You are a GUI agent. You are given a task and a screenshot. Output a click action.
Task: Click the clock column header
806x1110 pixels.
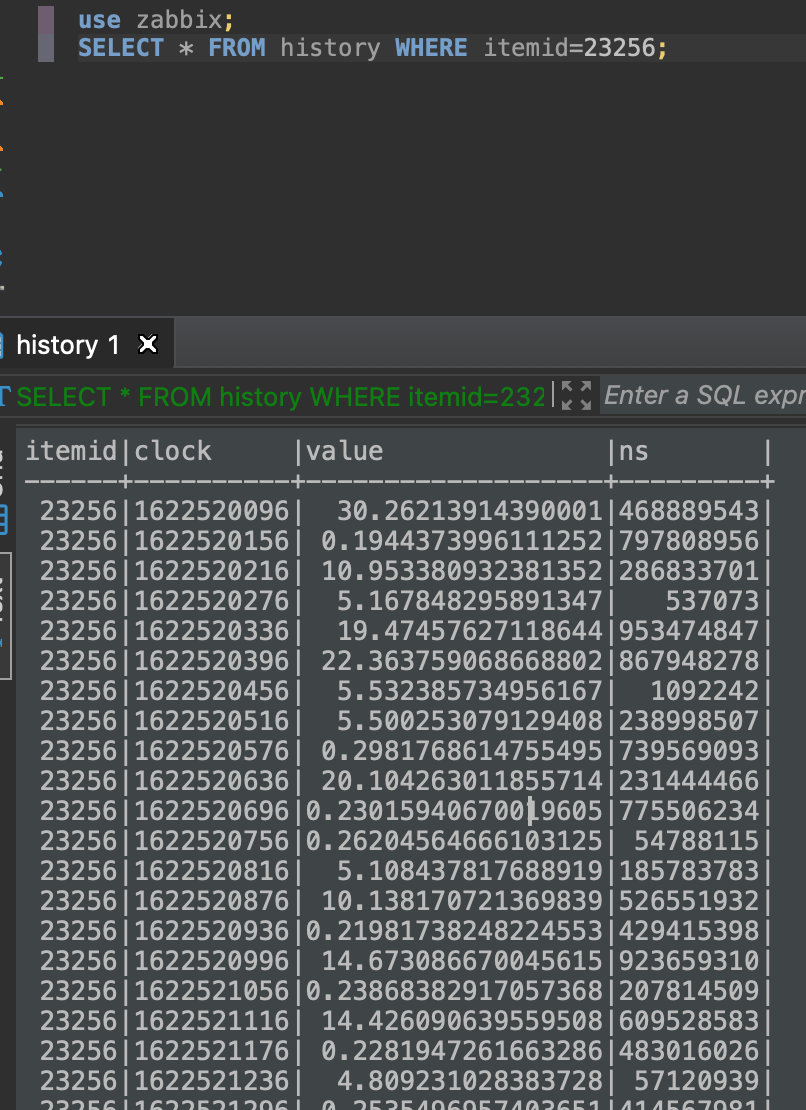173,451
